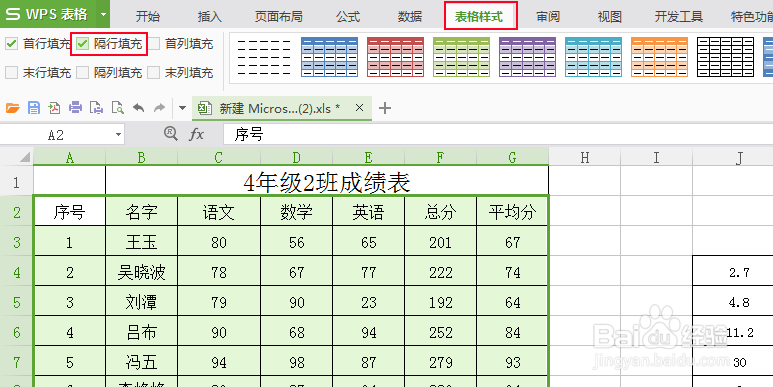The width and height of the screenshot is (773, 387).
Task: Apply the plain dashed no-color table style
Action: 263,57
